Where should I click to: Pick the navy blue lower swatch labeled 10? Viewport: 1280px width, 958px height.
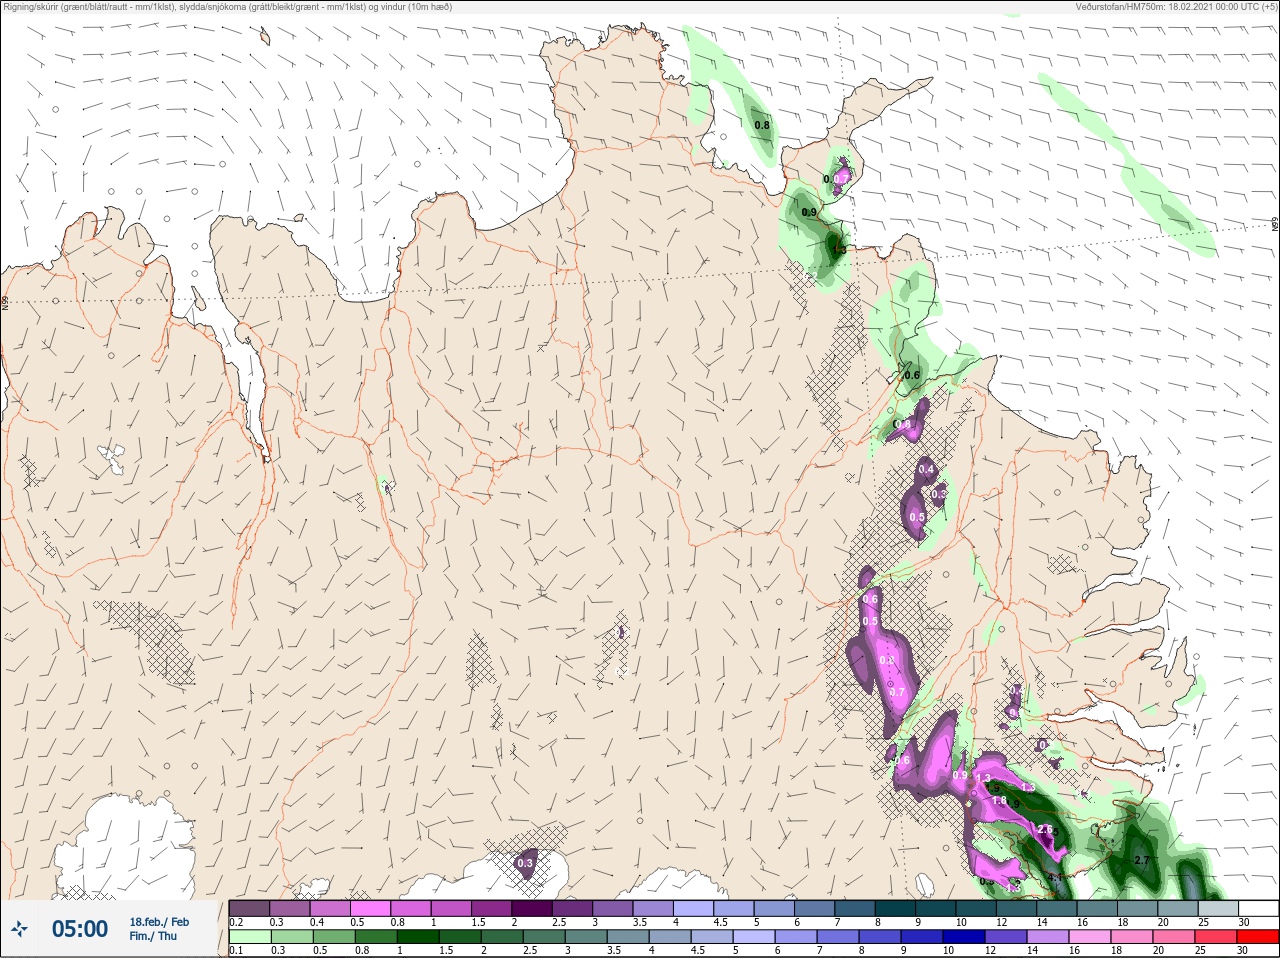tap(966, 937)
